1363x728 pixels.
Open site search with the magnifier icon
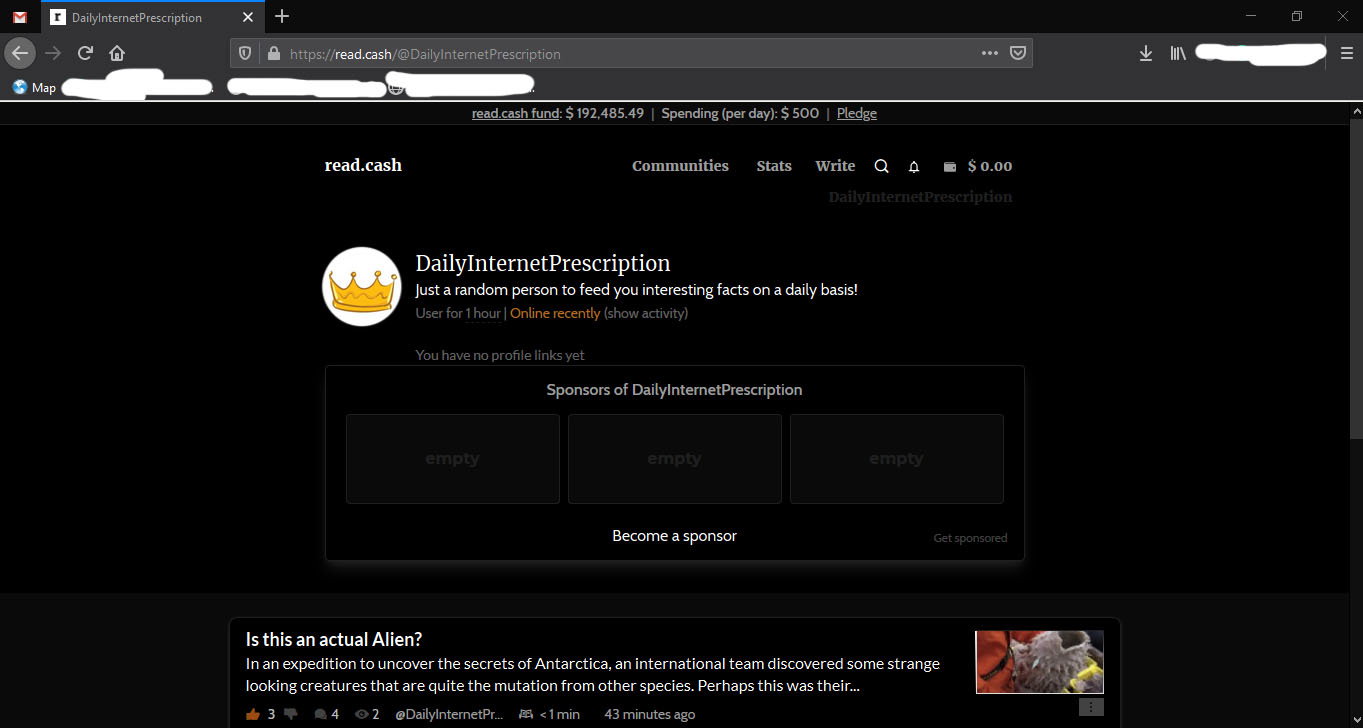[x=881, y=166]
